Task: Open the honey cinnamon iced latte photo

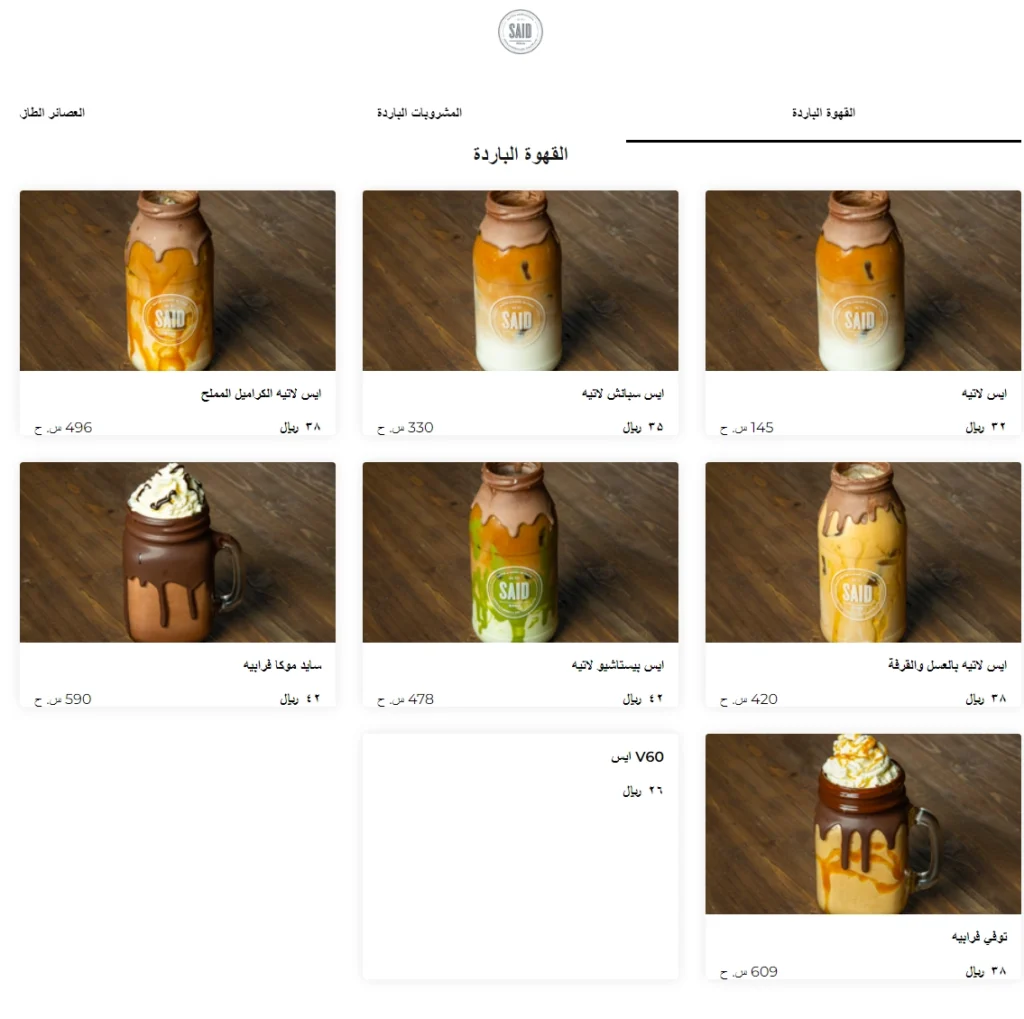Action: pos(863,552)
